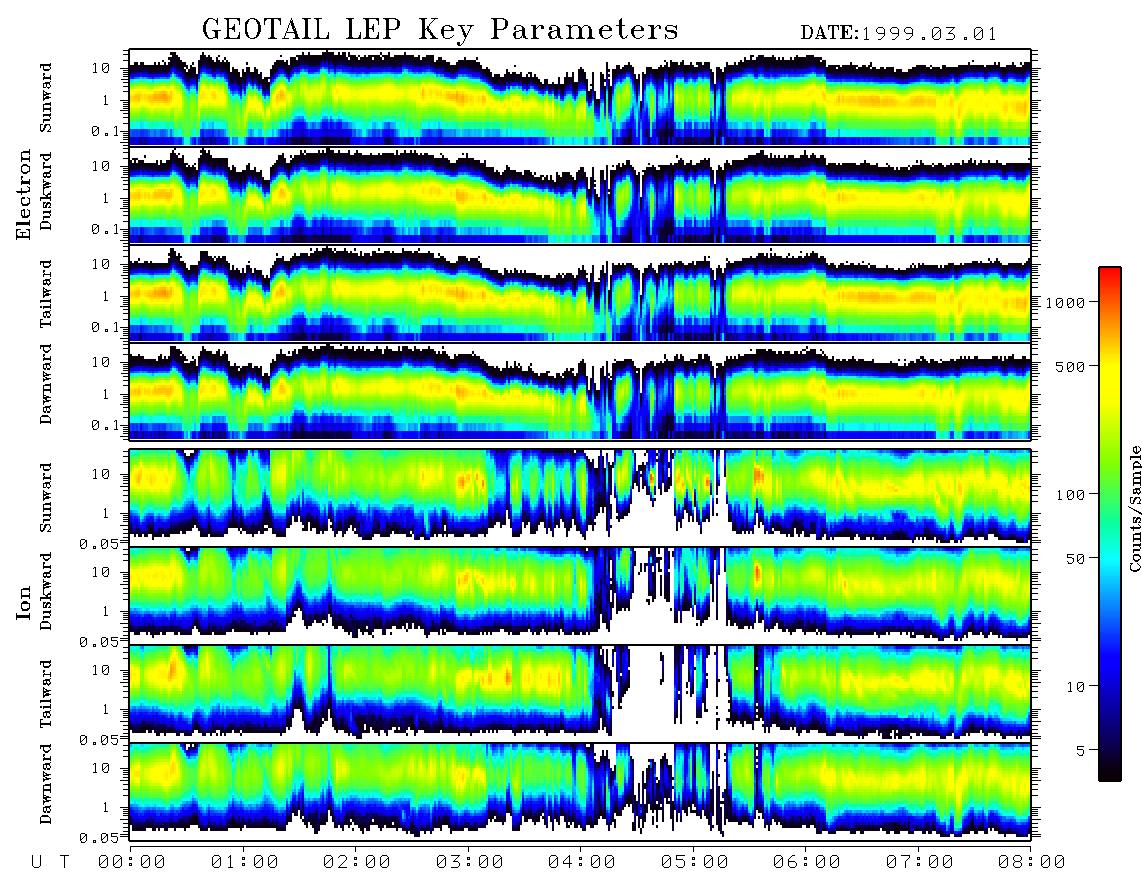This screenshot has height=880, width=1142.
Task: Click the 02:00 time tick label
Action: pyautogui.click(x=357, y=862)
